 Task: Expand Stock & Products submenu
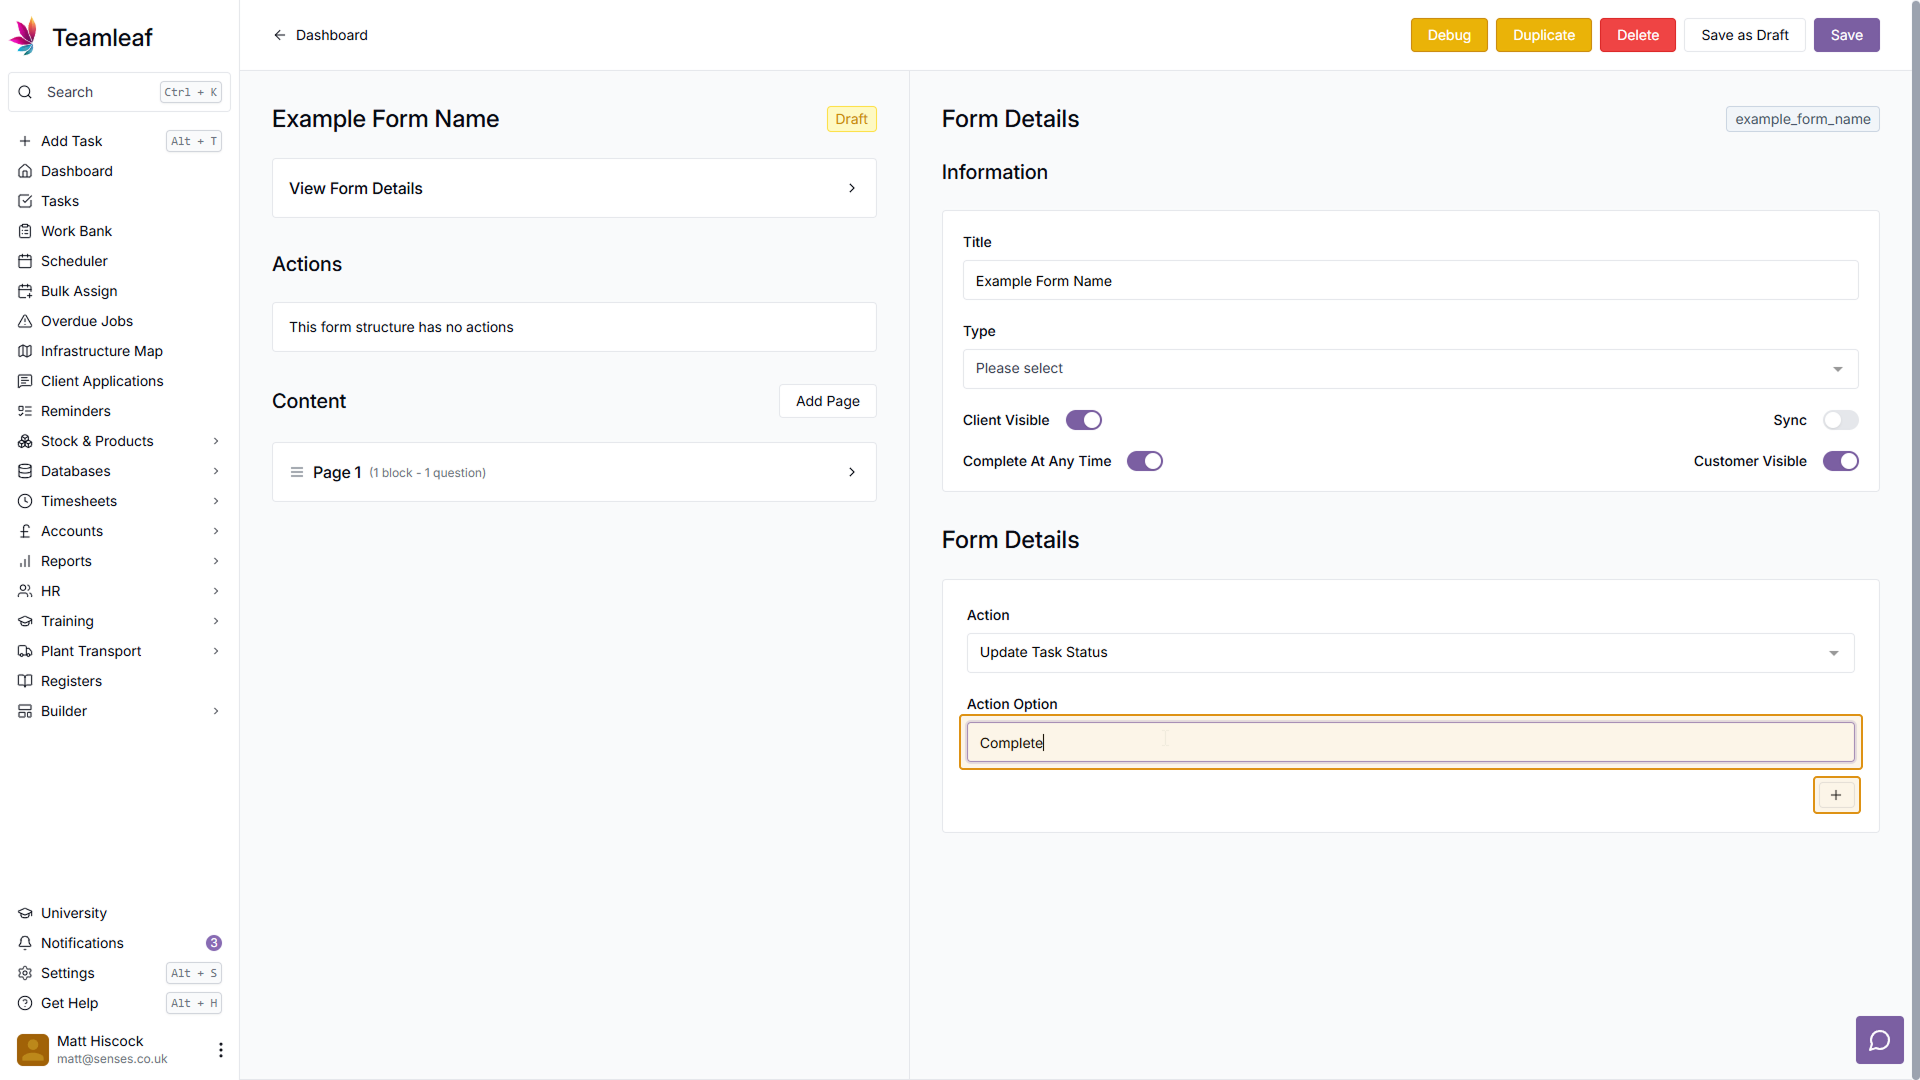216,441
